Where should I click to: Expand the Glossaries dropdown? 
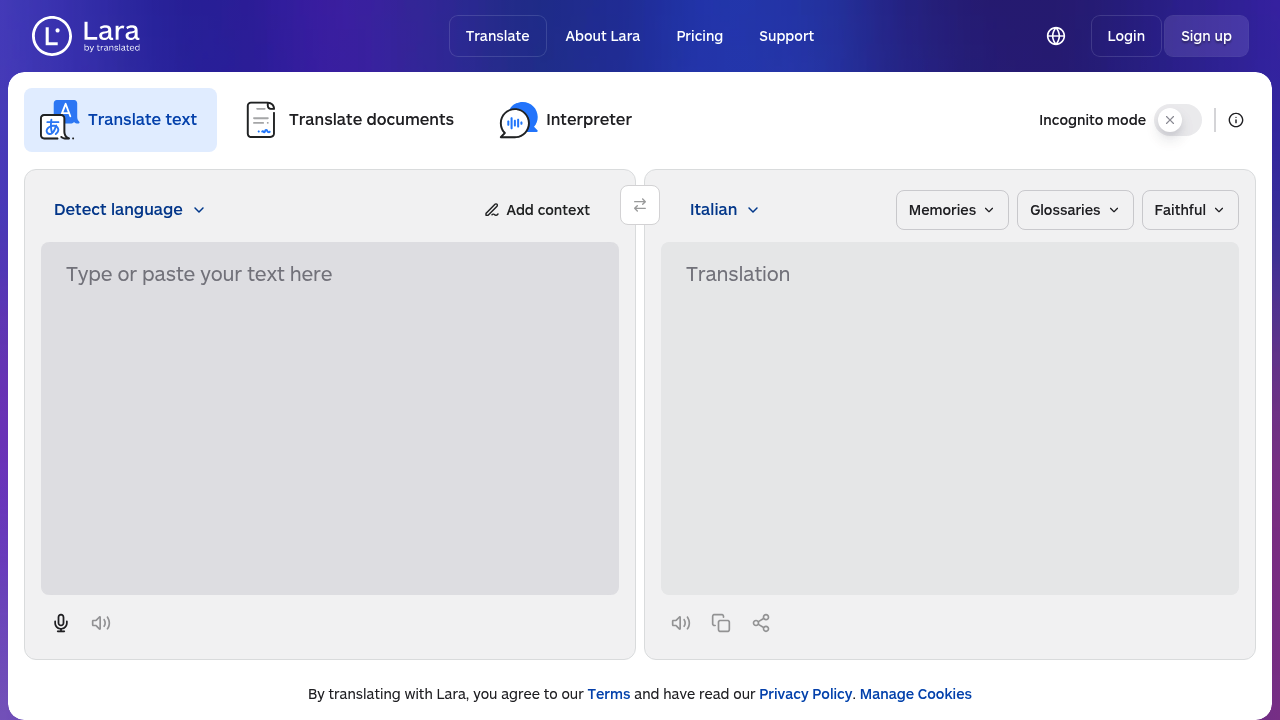[1075, 210]
